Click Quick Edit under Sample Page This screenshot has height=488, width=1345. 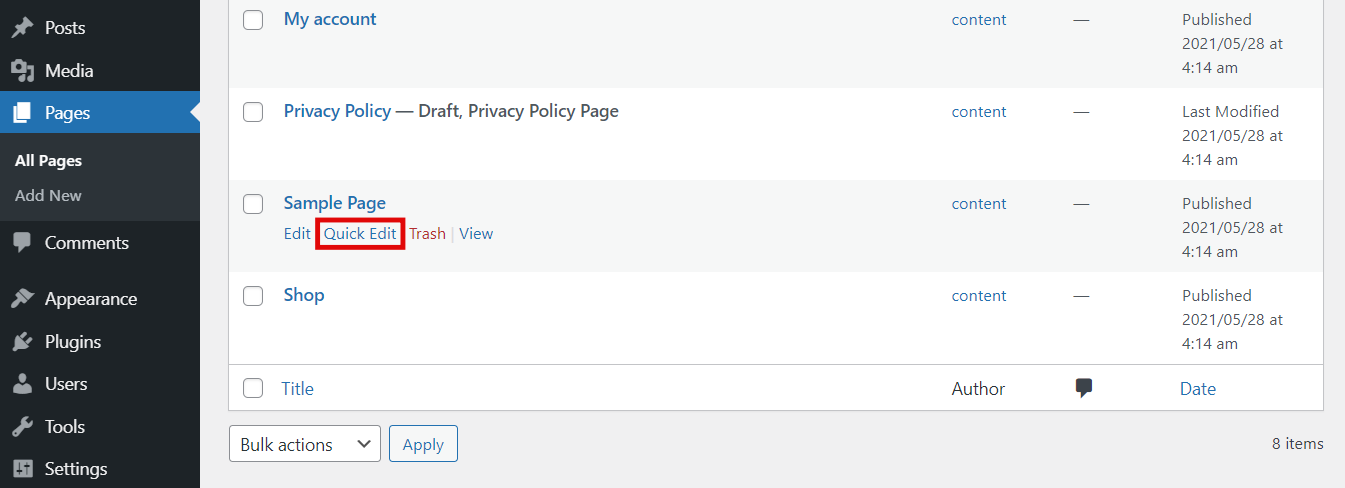pyautogui.click(x=360, y=234)
